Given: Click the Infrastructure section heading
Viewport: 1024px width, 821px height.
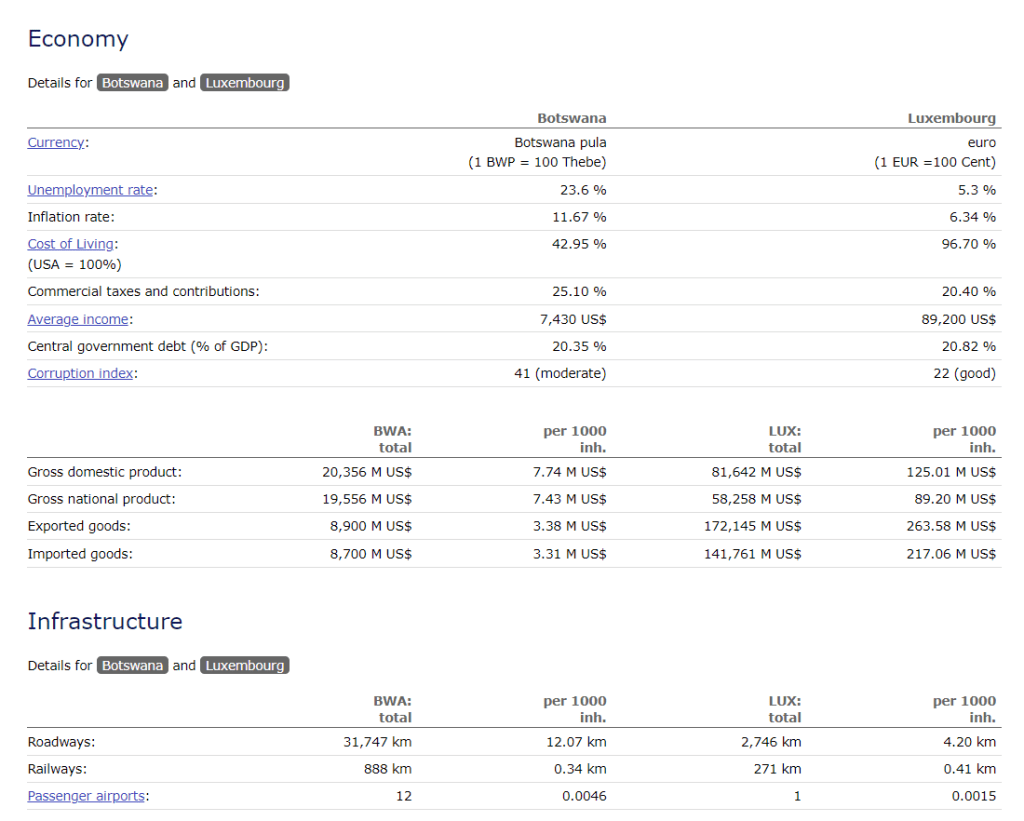Looking at the screenshot, I should coord(105,621).
